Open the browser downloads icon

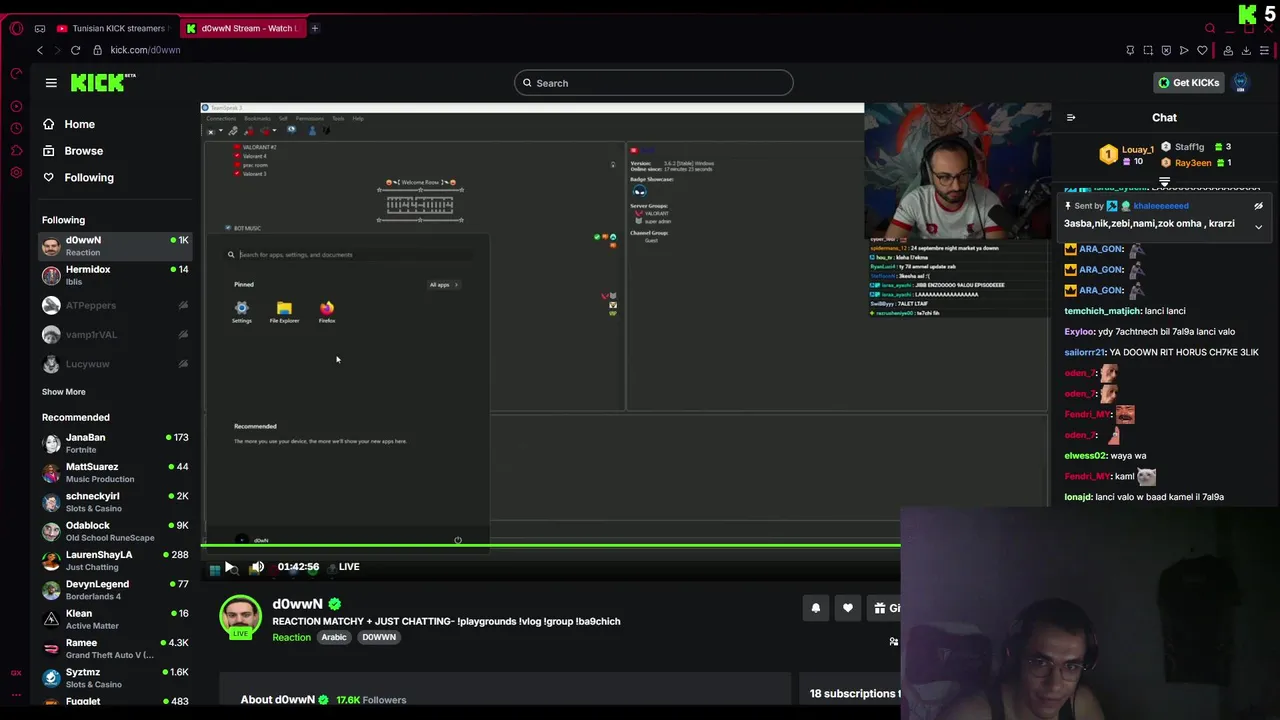click(1246, 50)
